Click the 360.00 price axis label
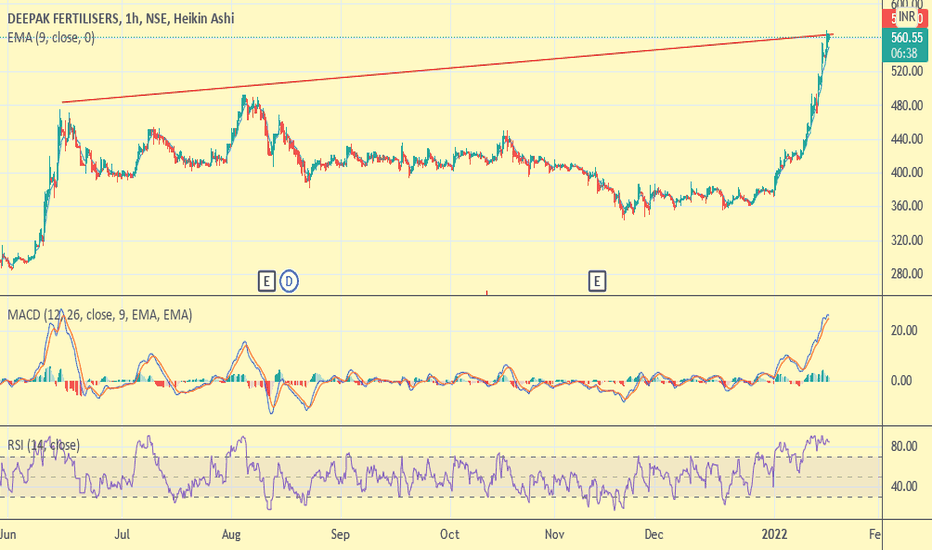 (906, 206)
